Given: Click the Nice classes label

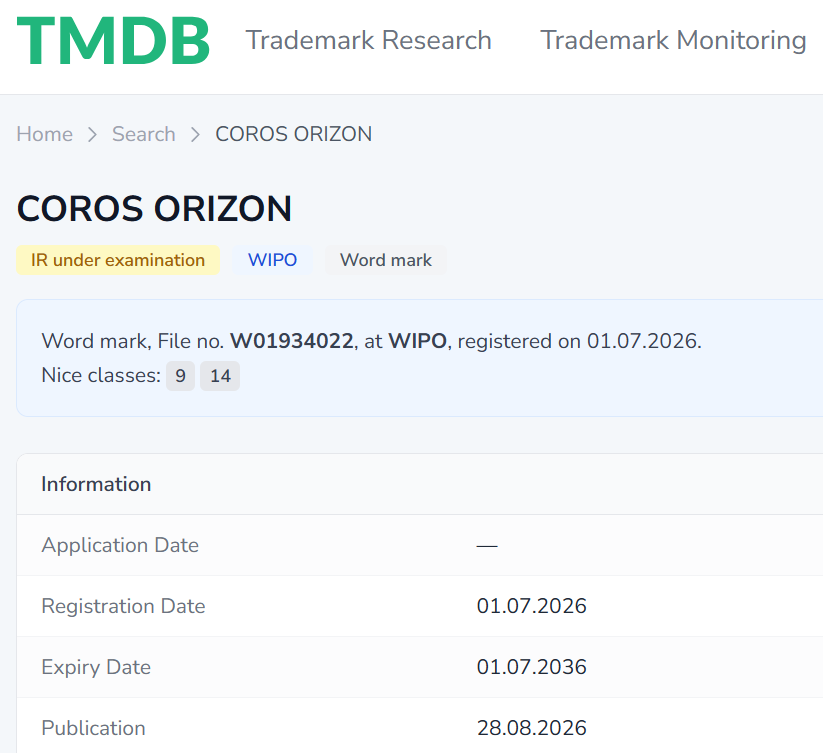Looking at the screenshot, I should click(x=101, y=376).
